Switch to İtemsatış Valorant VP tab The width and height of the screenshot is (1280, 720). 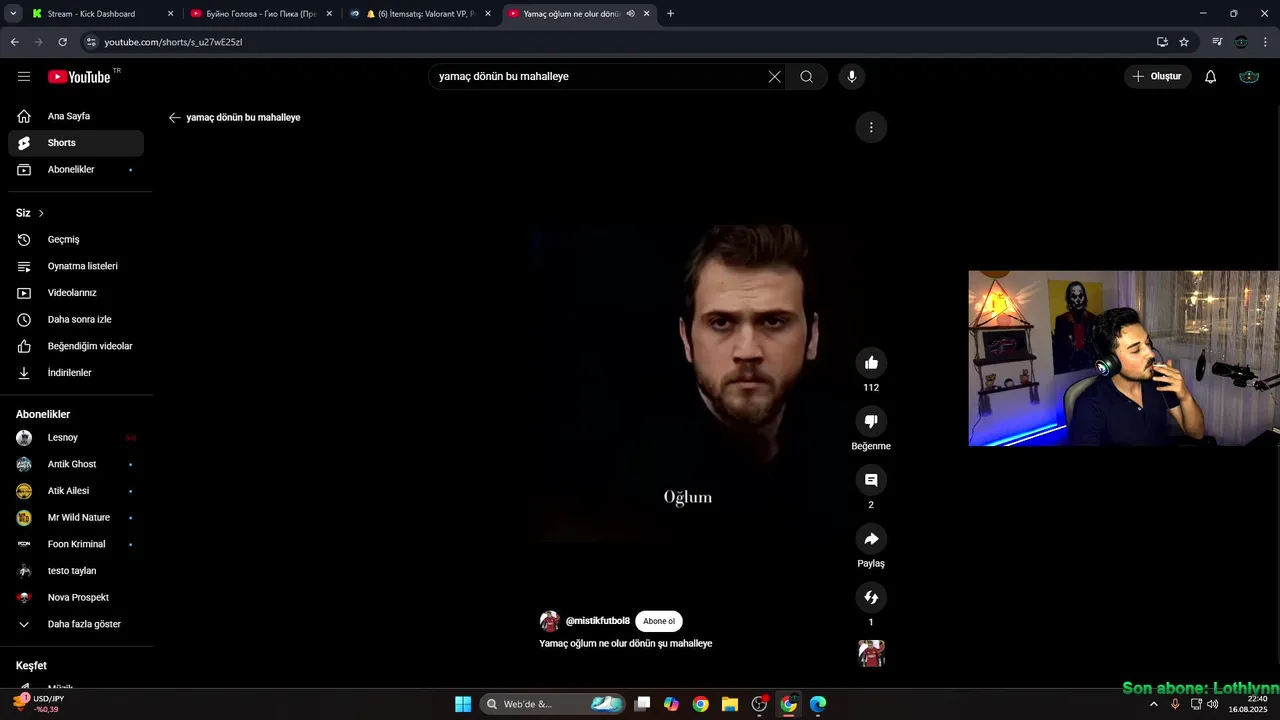click(420, 13)
